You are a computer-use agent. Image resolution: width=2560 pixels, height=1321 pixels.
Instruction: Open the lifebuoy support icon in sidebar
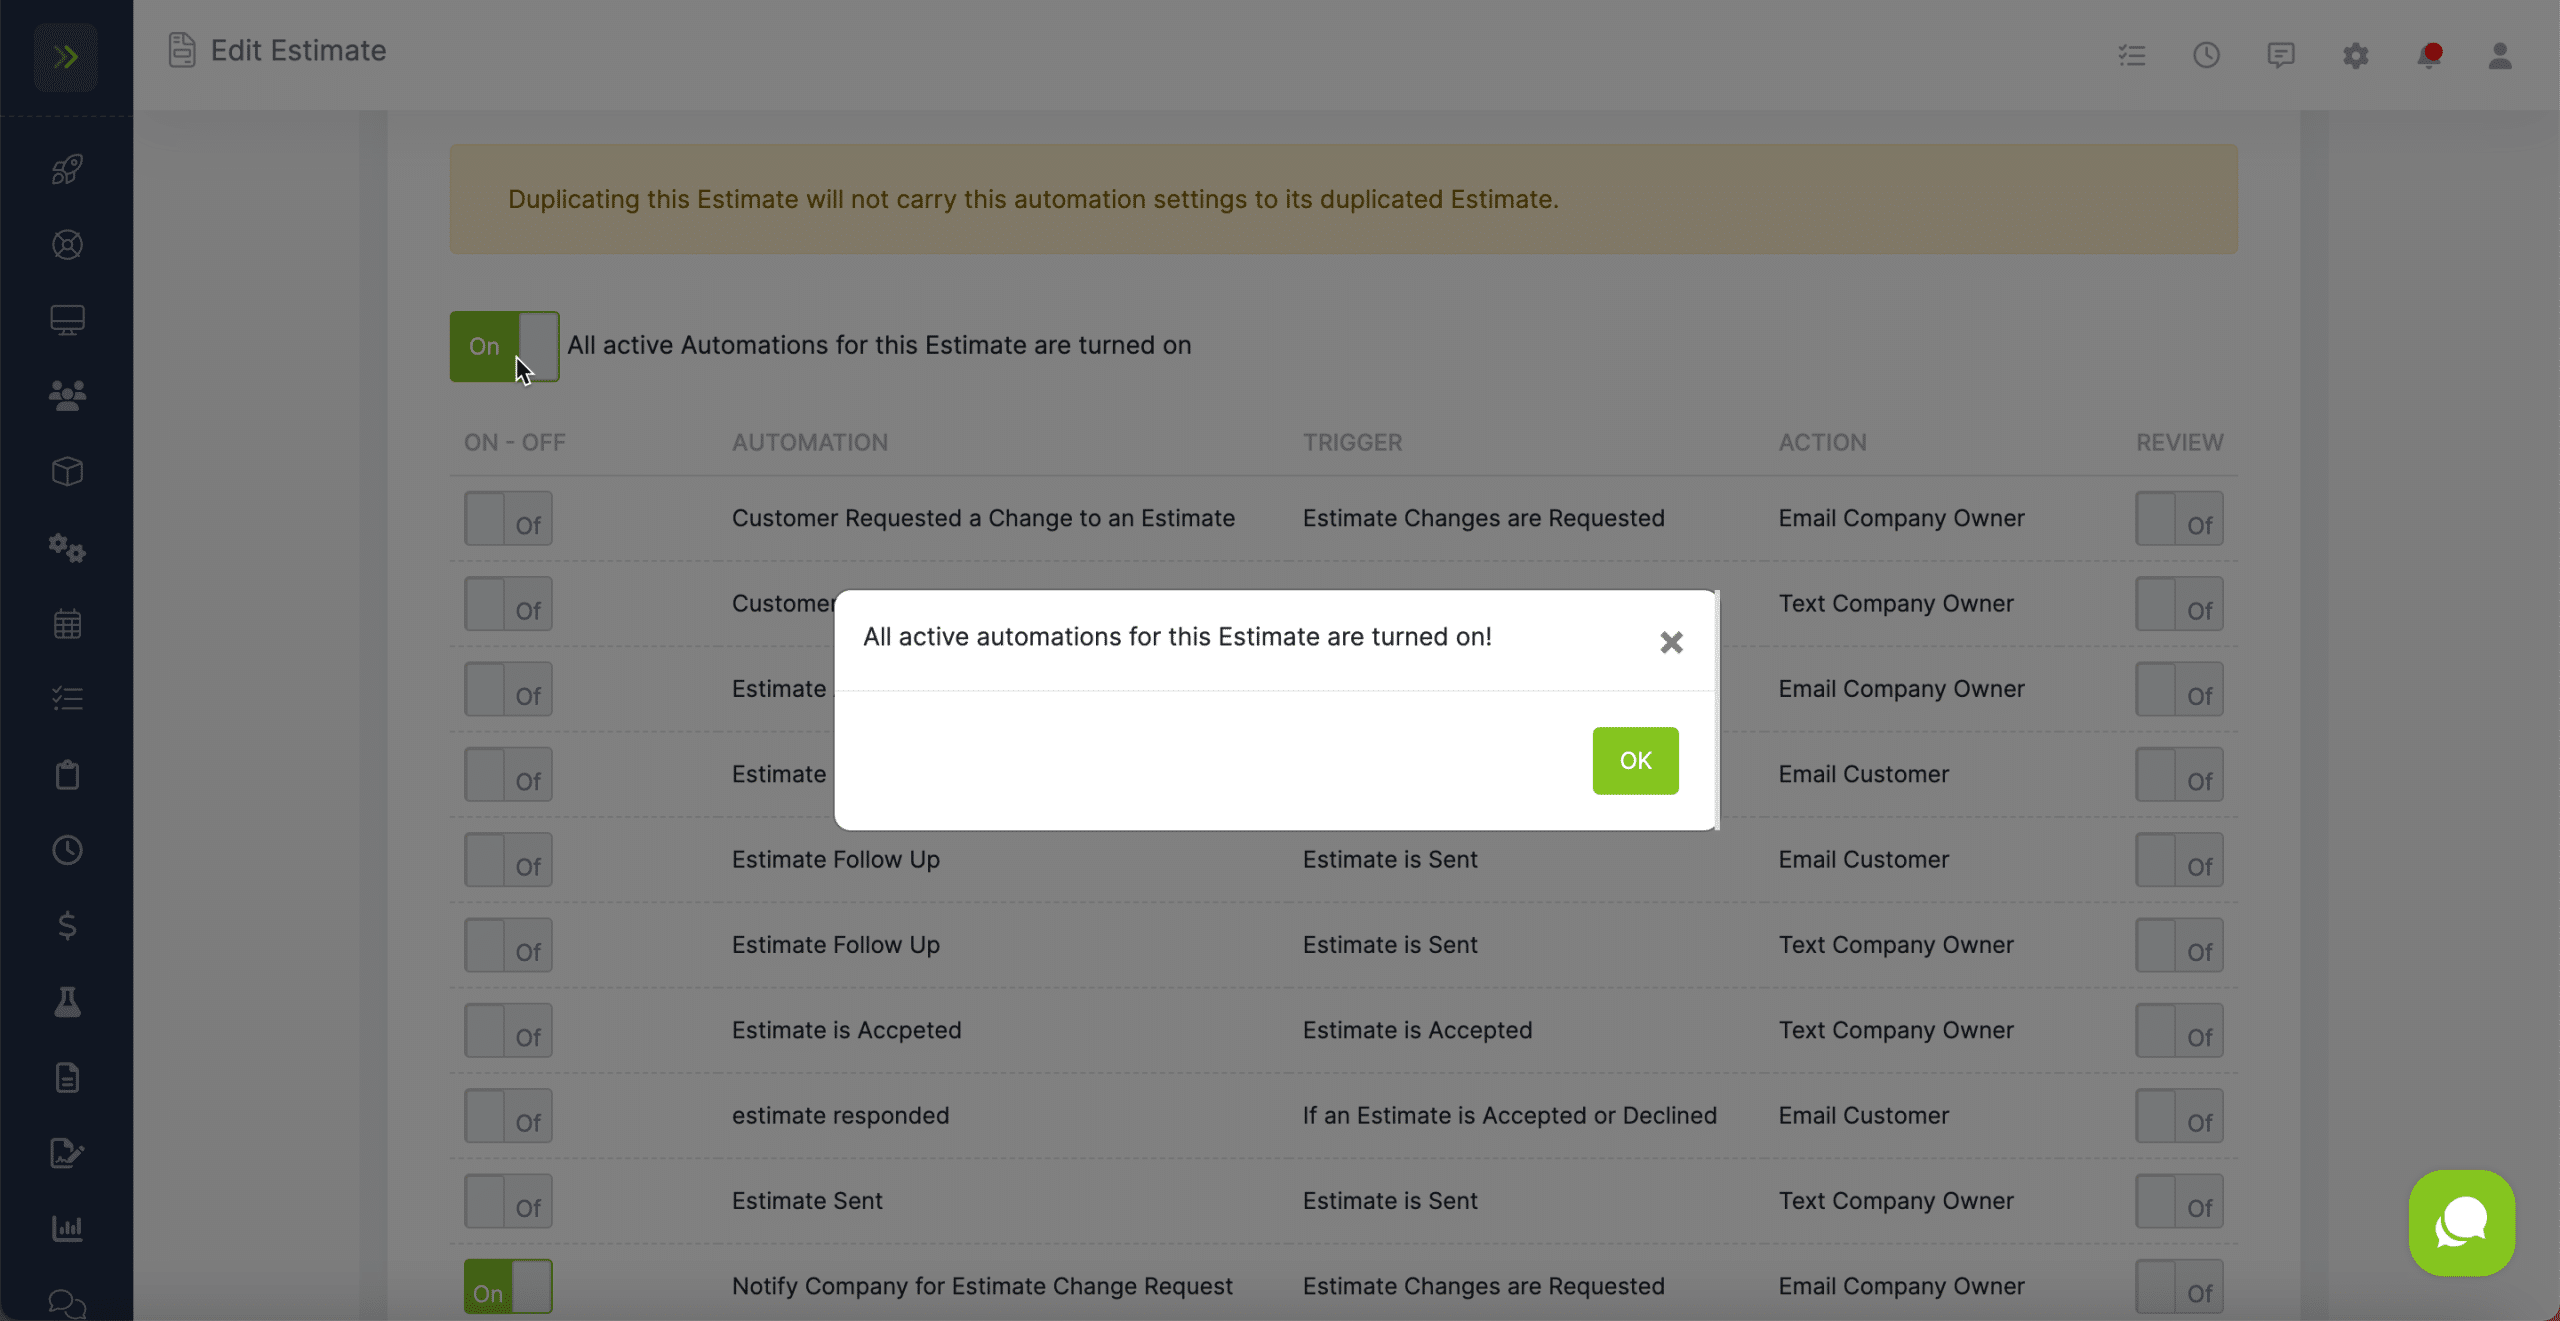tap(67, 245)
